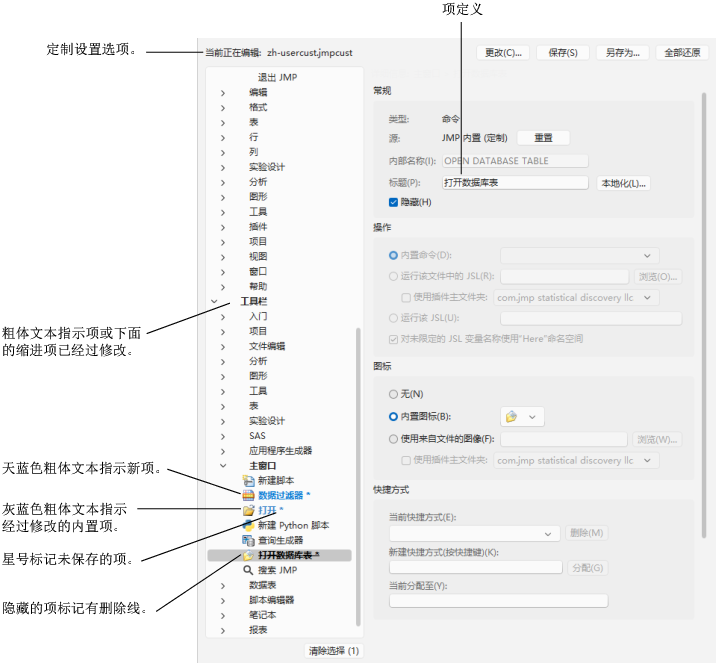
Task: Click the 新建快捷方式 input field
Action: click(x=475, y=568)
